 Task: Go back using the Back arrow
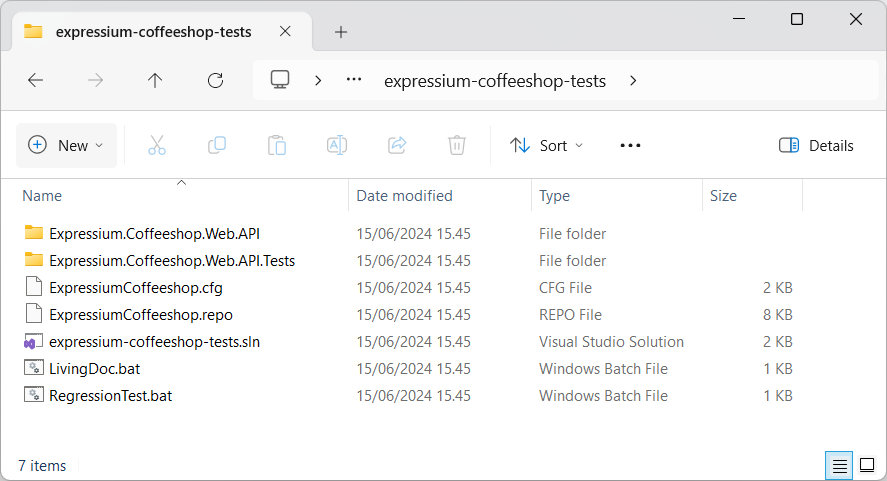36,80
